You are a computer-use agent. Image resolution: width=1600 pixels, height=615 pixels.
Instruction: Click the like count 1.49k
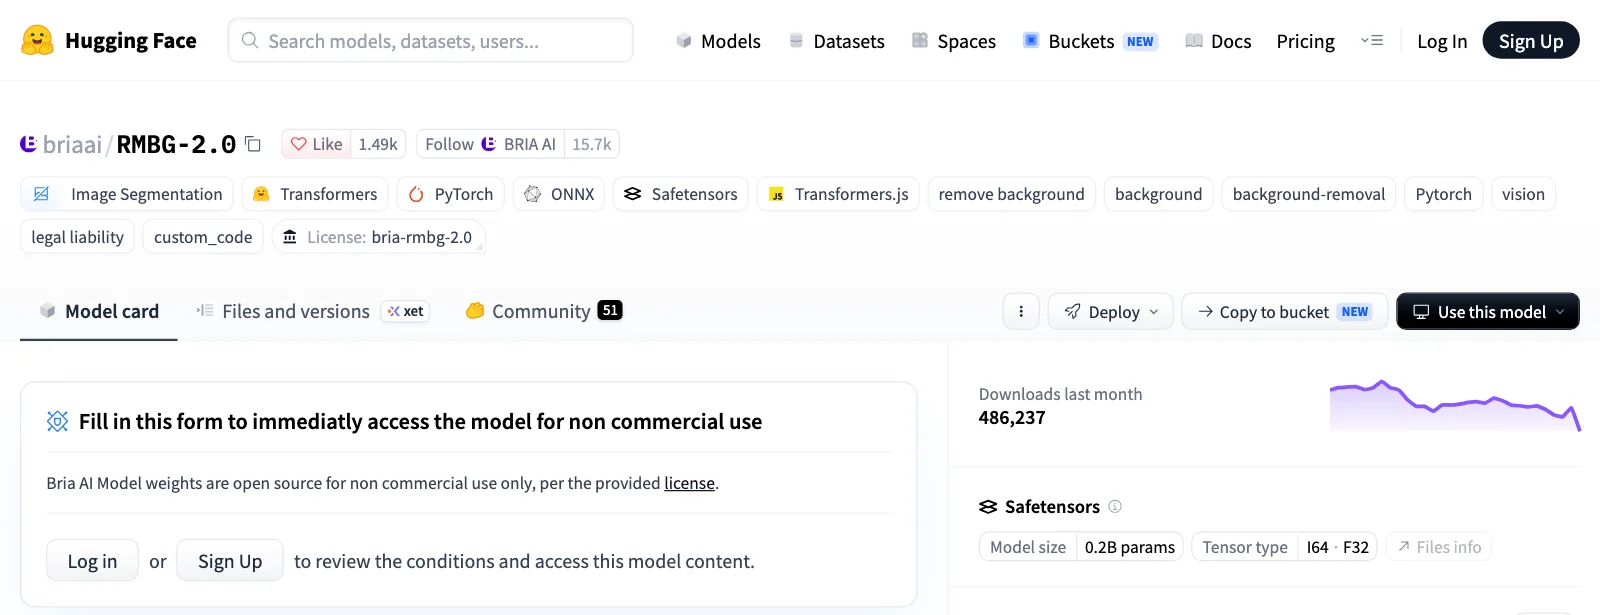[378, 144]
